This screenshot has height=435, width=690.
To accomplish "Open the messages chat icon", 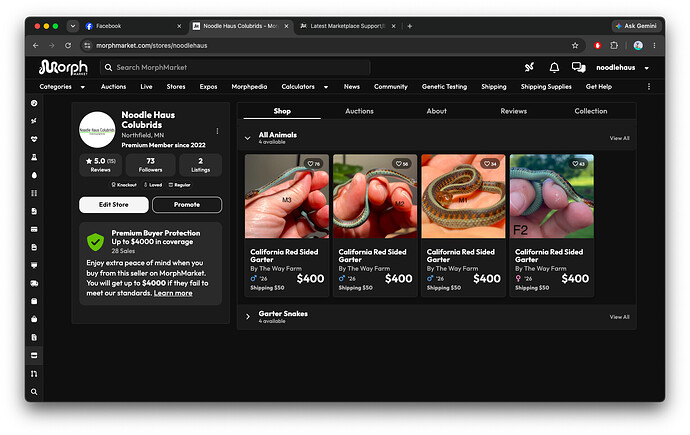I will [578, 67].
